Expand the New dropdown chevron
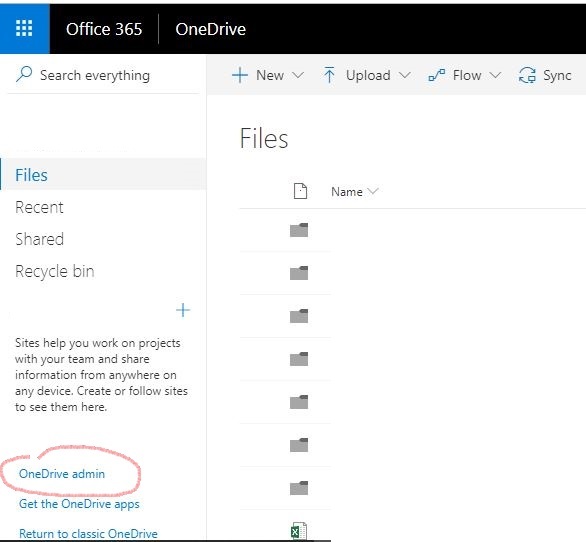 pyautogui.click(x=297, y=75)
